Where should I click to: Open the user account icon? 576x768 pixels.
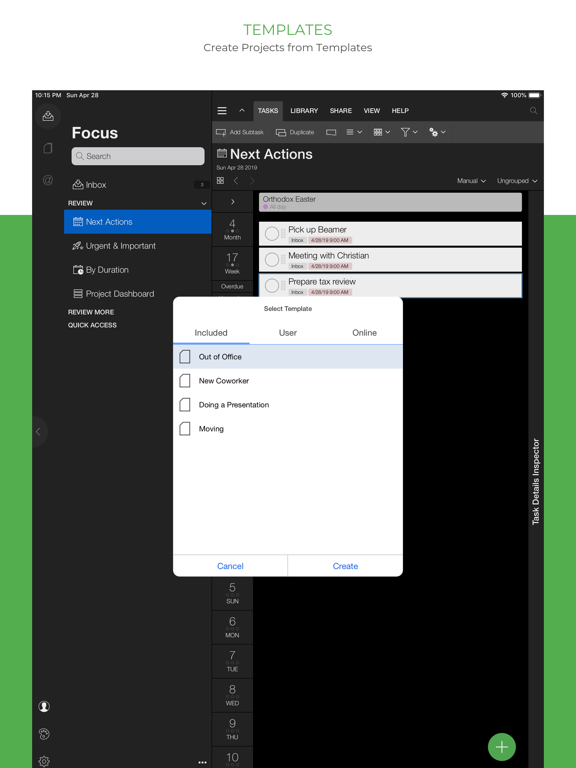[x=44, y=706]
